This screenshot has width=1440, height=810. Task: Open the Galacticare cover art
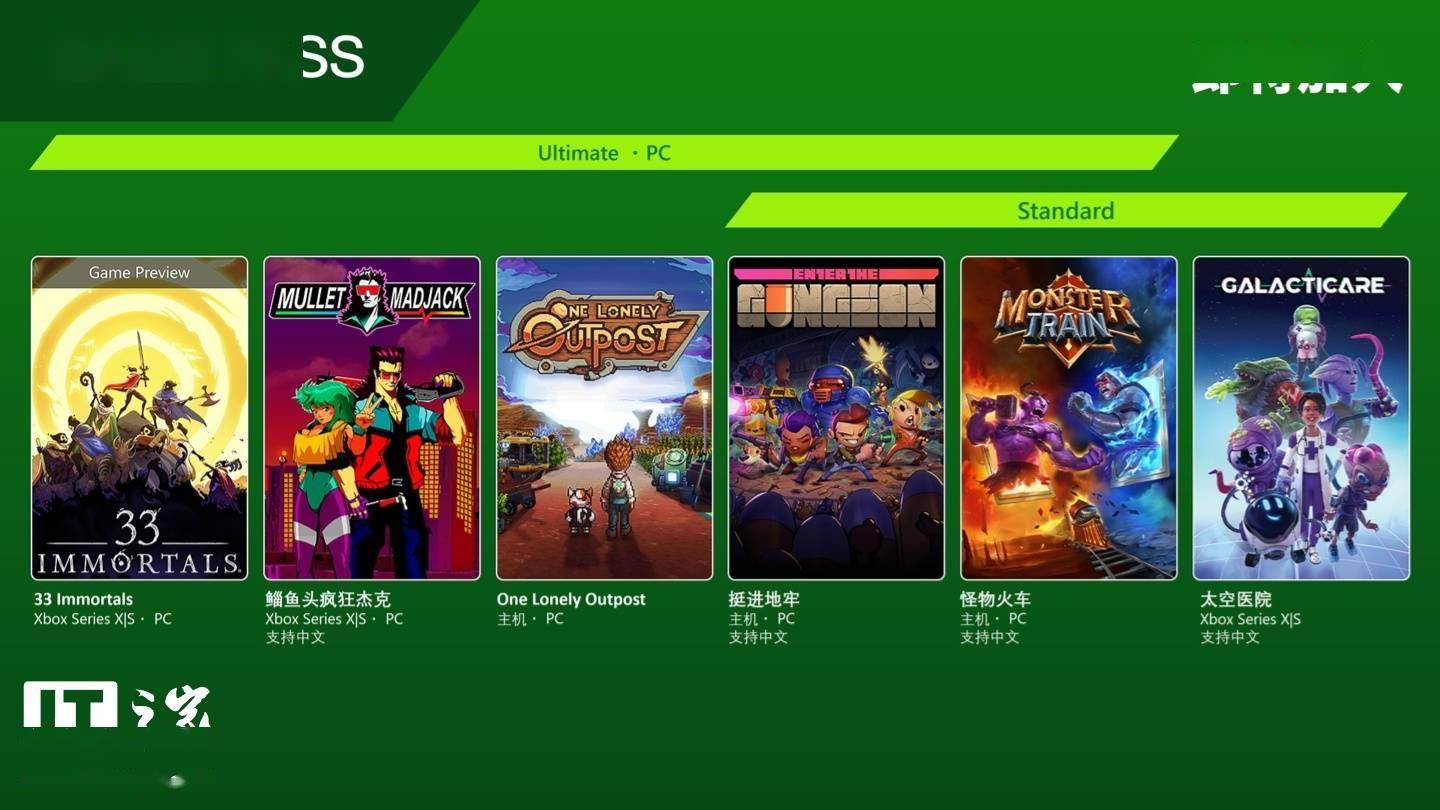pos(1301,418)
